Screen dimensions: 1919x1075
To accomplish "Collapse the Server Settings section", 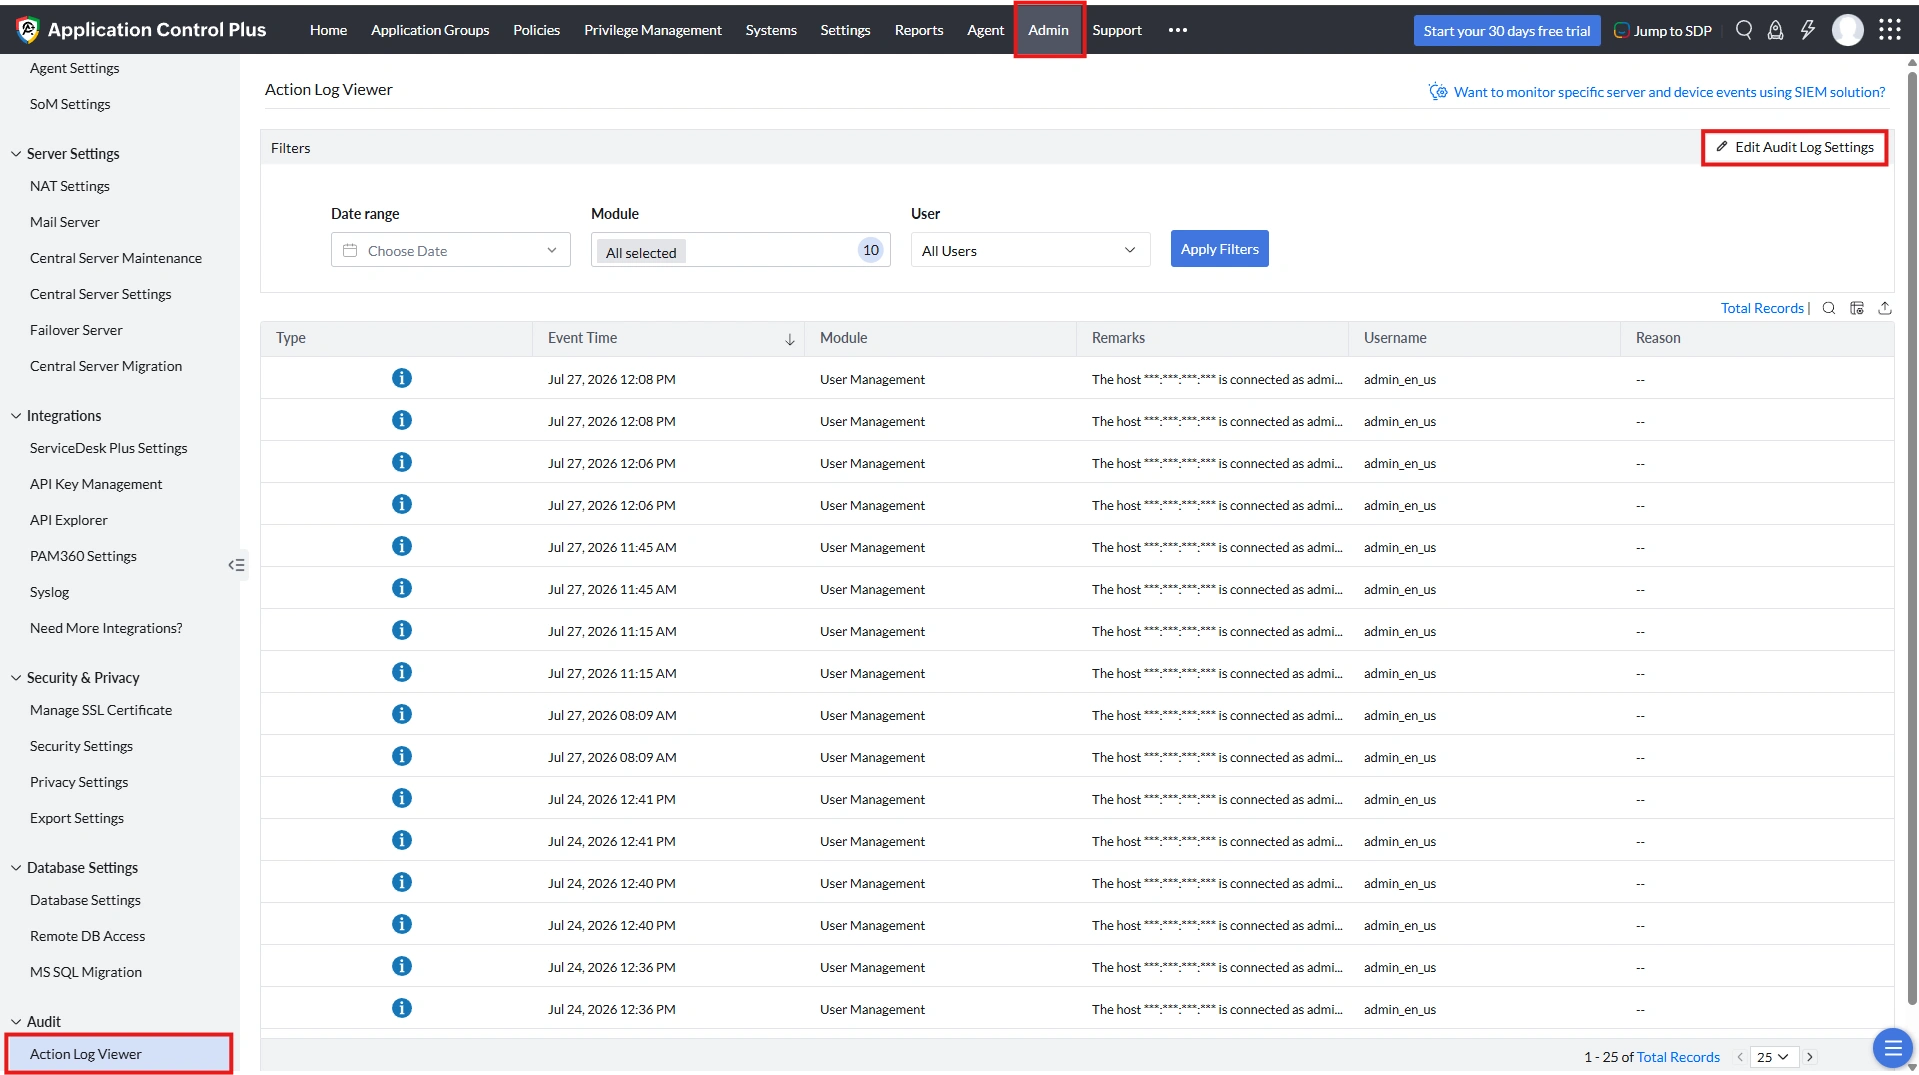I will [x=16, y=154].
